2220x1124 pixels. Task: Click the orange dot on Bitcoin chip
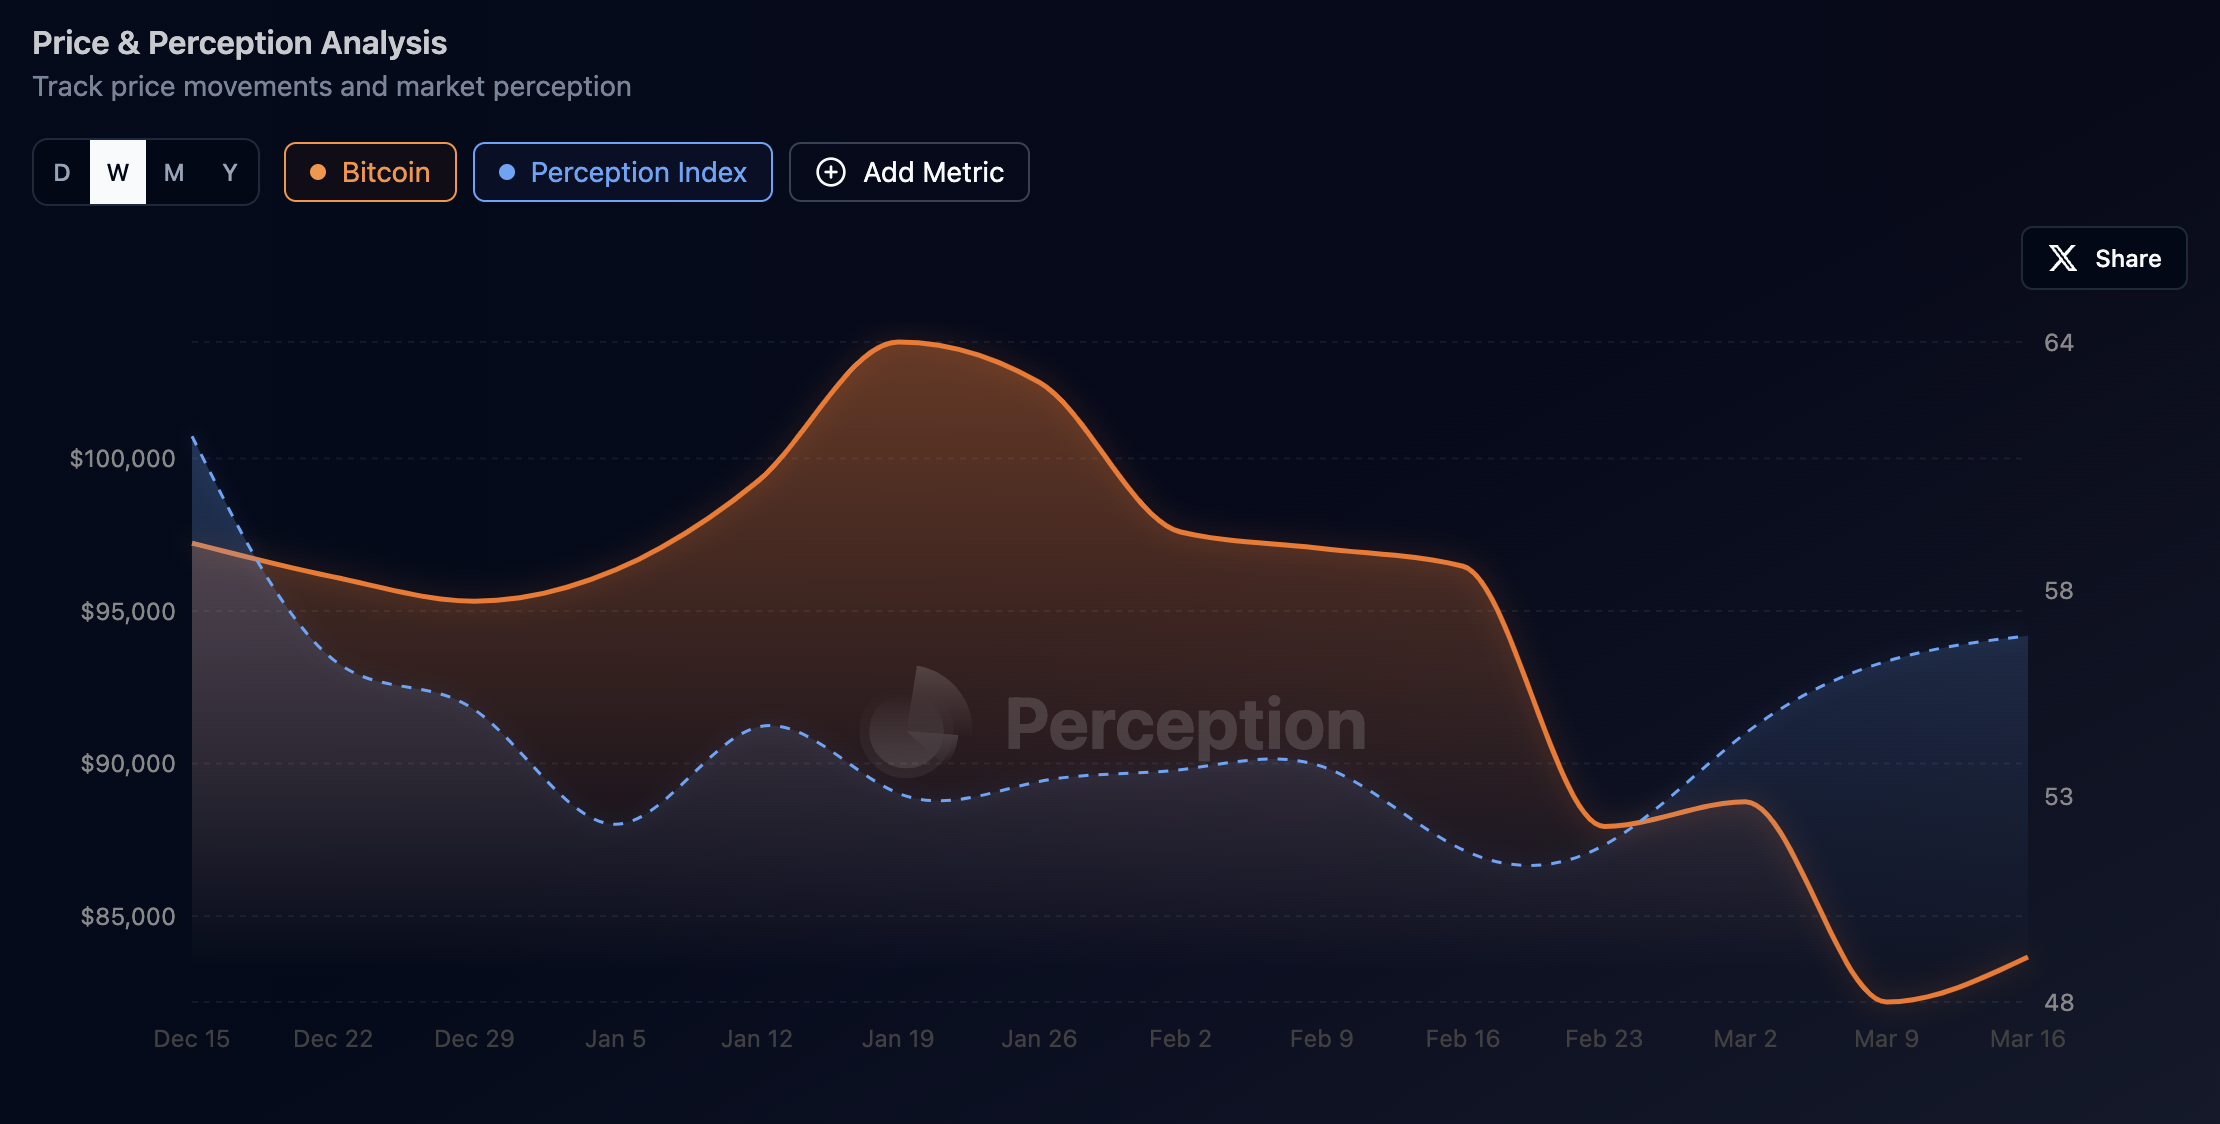[318, 172]
